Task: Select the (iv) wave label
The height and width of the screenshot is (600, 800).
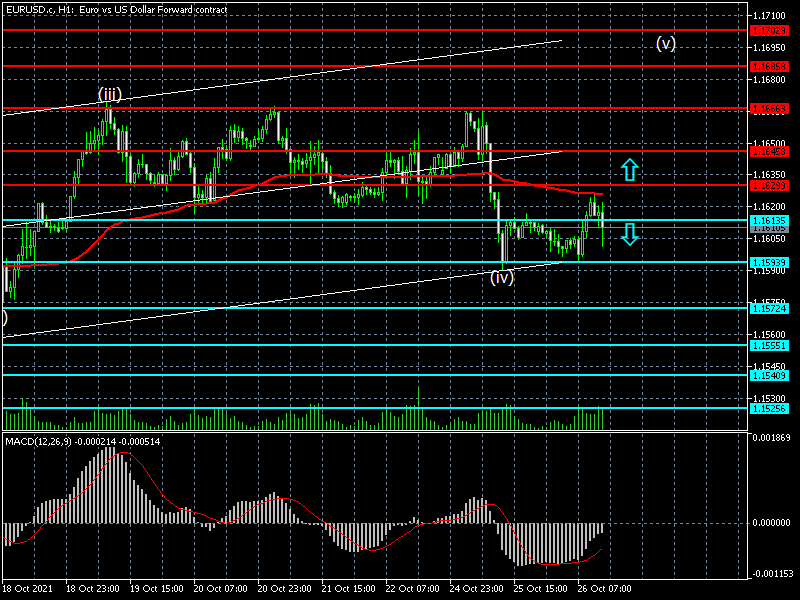Action: pos(502,278)
